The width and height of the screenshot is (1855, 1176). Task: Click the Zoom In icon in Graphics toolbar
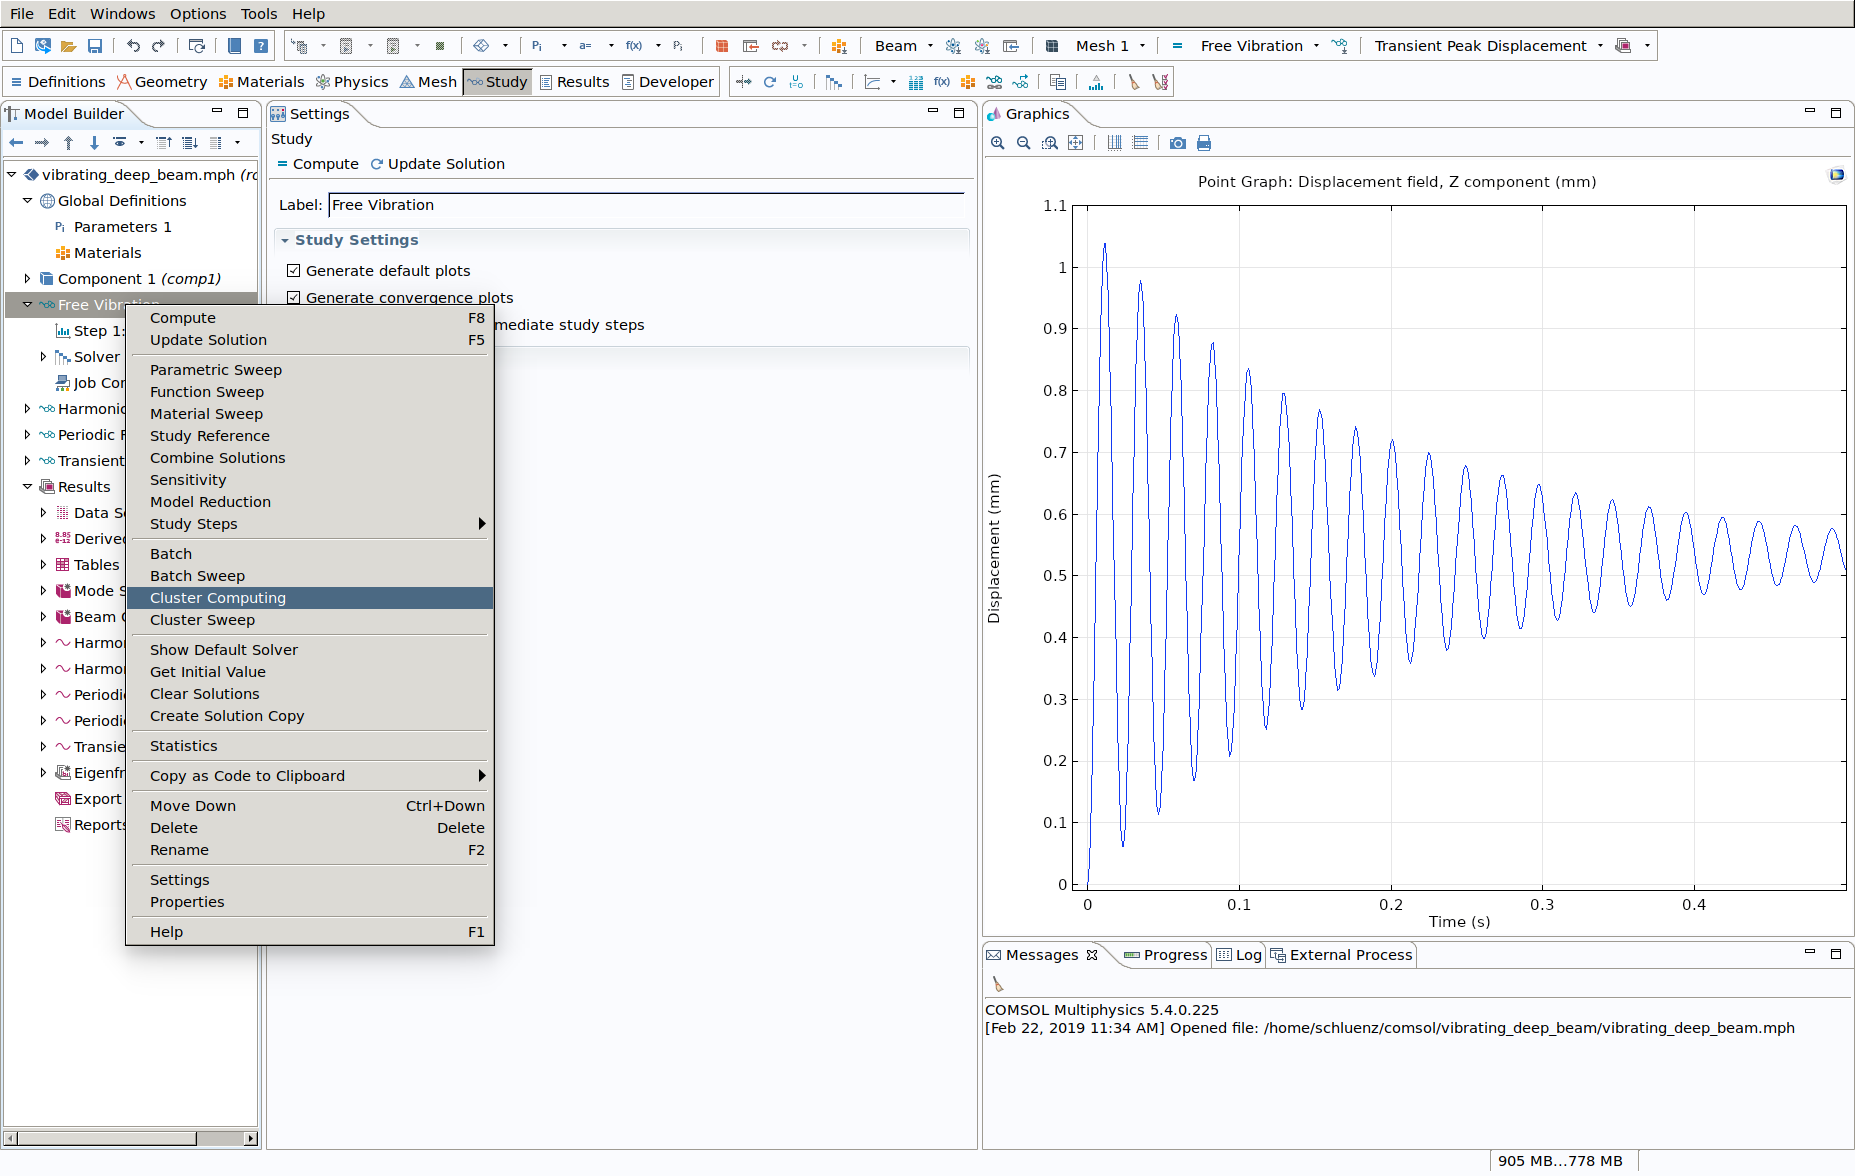[x=997, y=143]
